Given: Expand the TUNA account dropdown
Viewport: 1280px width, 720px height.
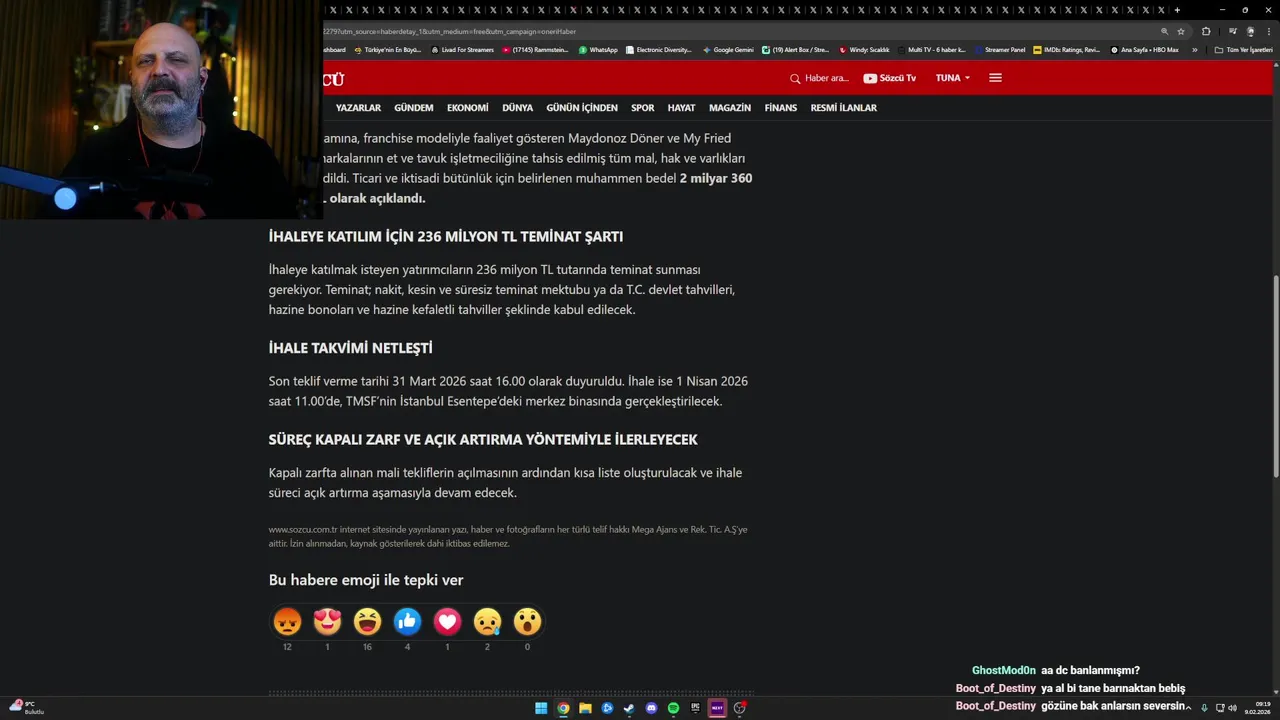Looking at the screenshot, I should point(953,78).
